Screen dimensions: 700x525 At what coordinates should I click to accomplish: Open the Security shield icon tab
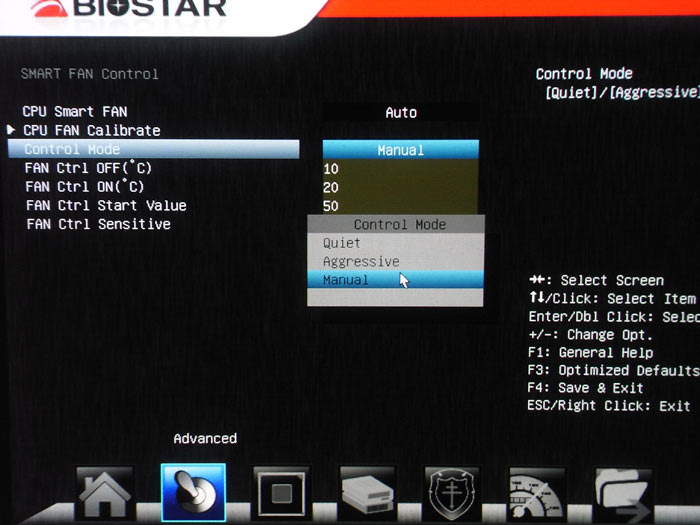(x=452, y=493)
